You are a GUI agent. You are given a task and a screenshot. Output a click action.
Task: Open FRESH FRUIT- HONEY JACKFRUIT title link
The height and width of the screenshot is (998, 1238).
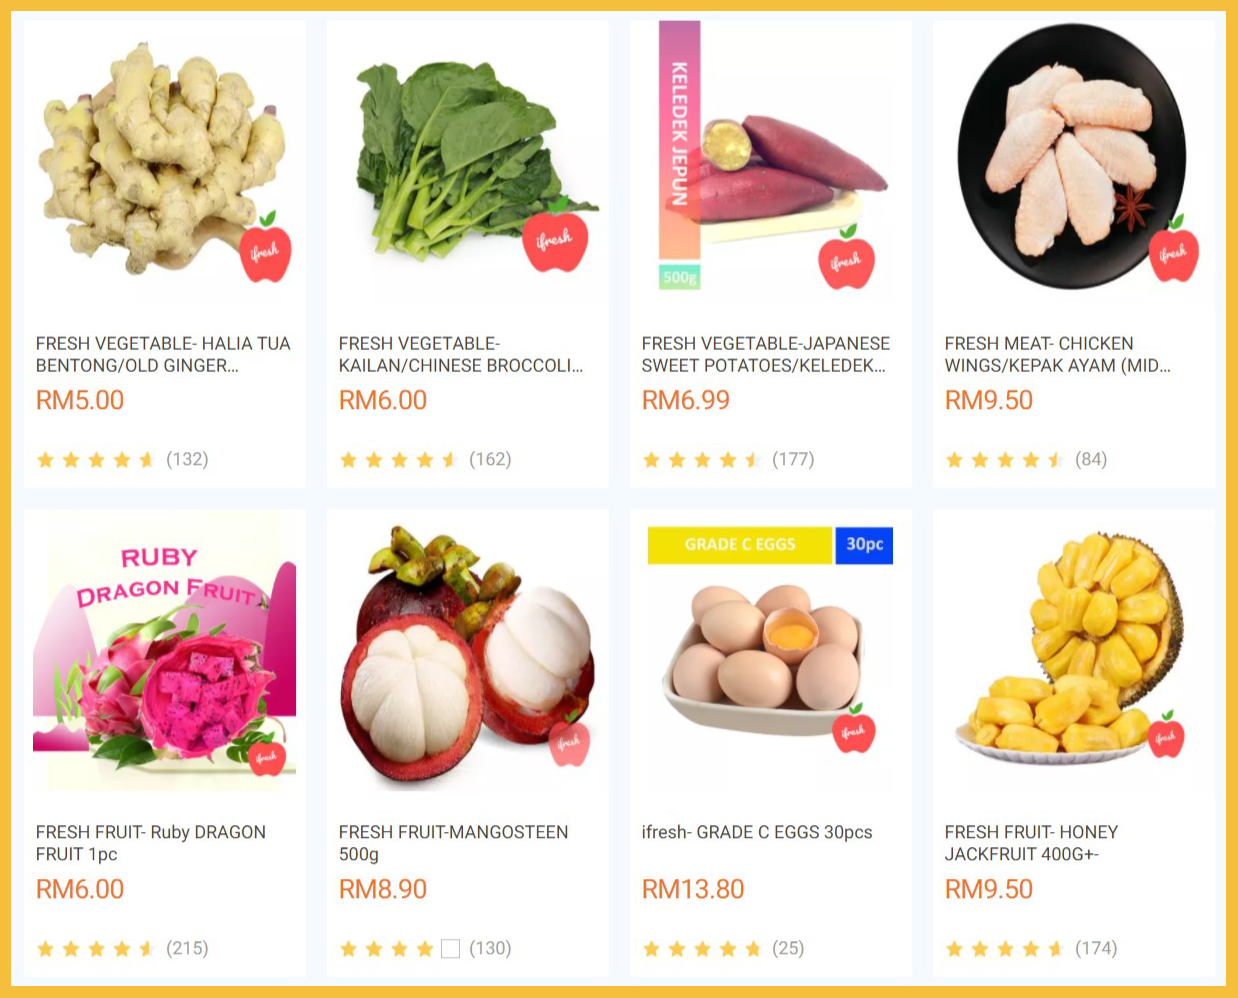1031,843
